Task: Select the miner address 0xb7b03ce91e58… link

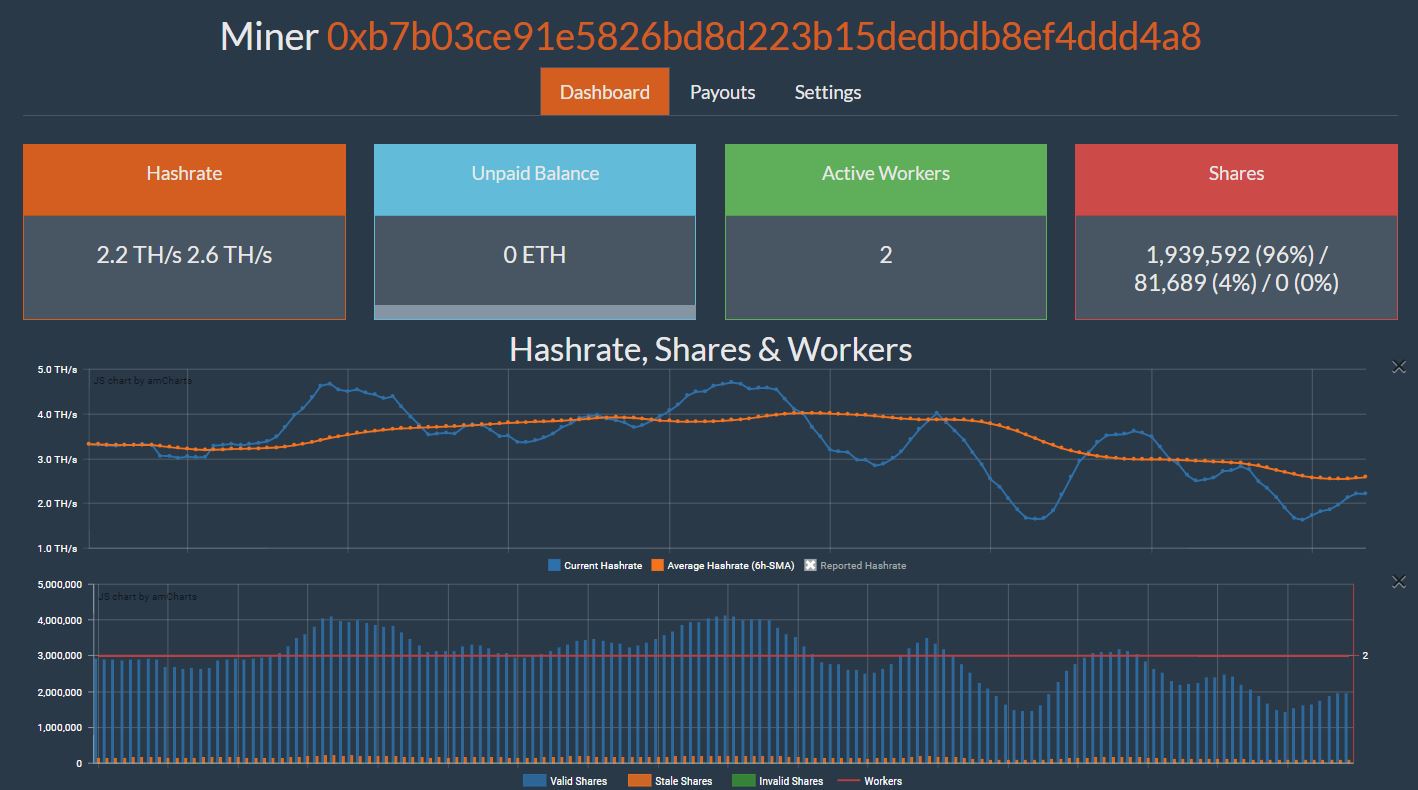Action: (x=764, y=36)
